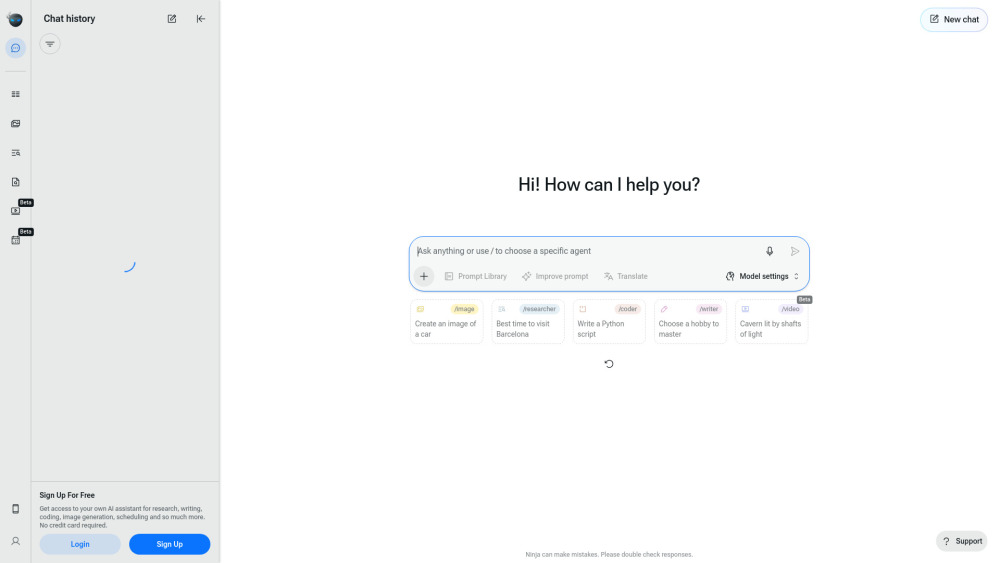Click Improve prompt
The height and width of the screenshot is (563, 1000).
click(x=555, y=276)
